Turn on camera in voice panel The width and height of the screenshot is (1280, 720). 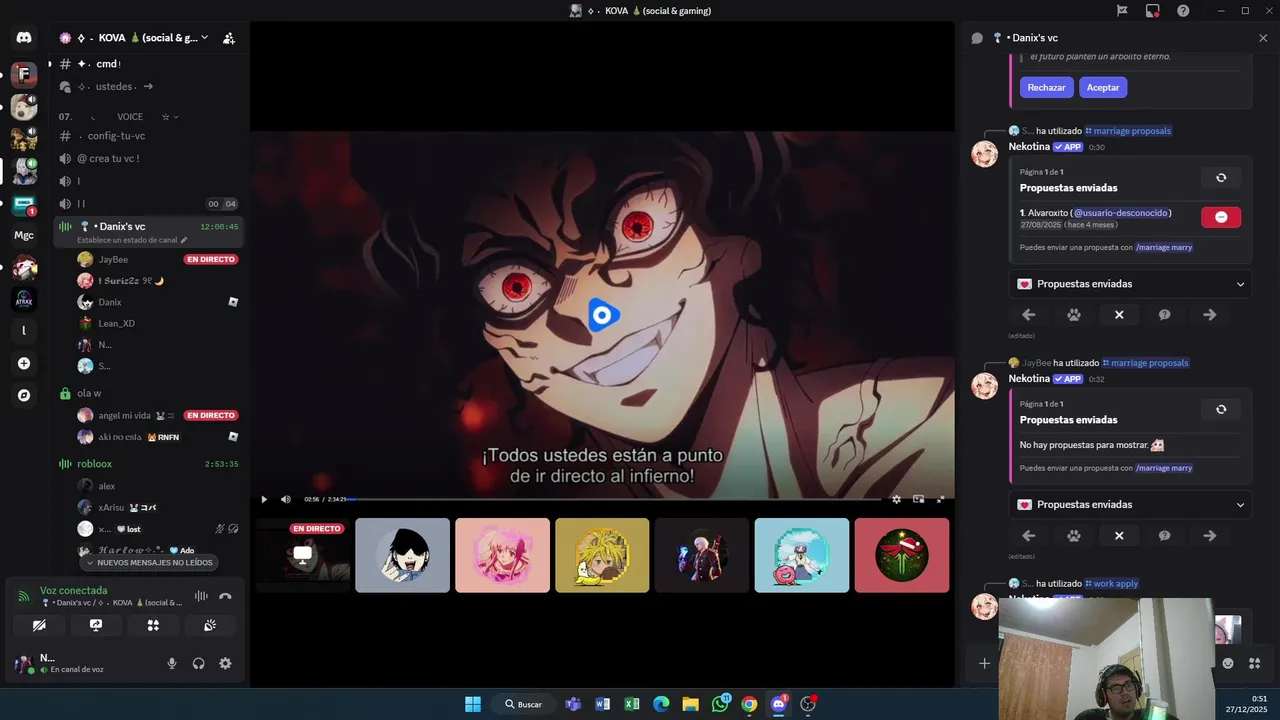tap(39, 625)
